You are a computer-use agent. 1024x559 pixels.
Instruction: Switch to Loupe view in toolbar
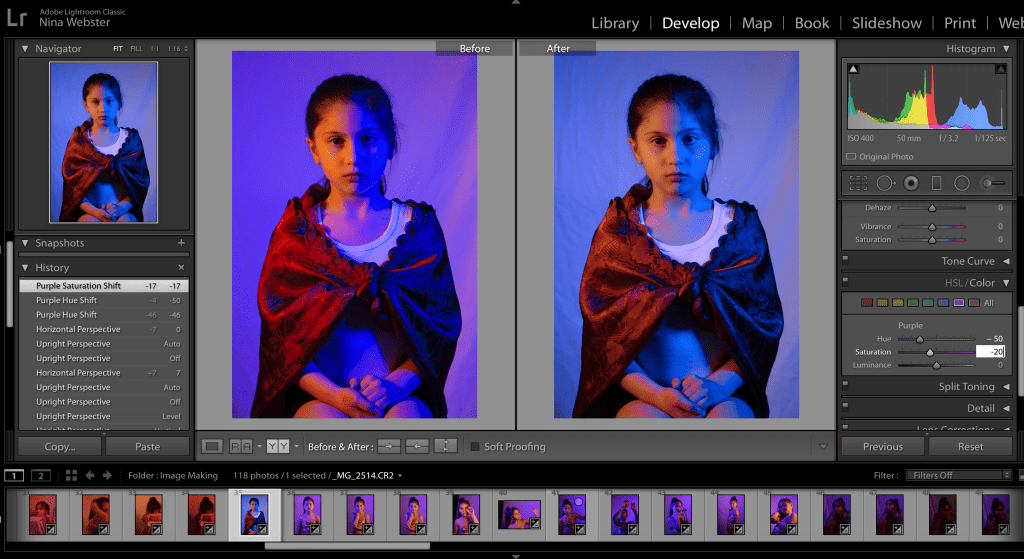(x=212, y=446)
